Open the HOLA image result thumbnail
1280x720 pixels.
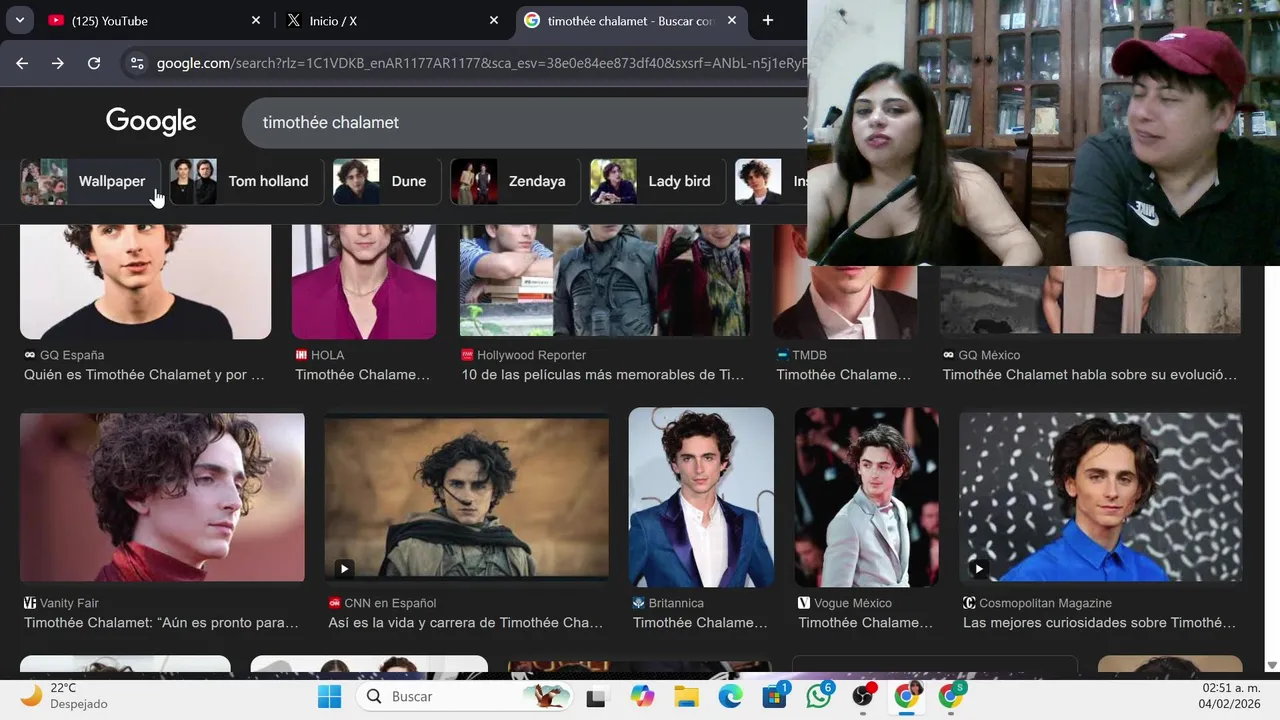click(364, 282)
